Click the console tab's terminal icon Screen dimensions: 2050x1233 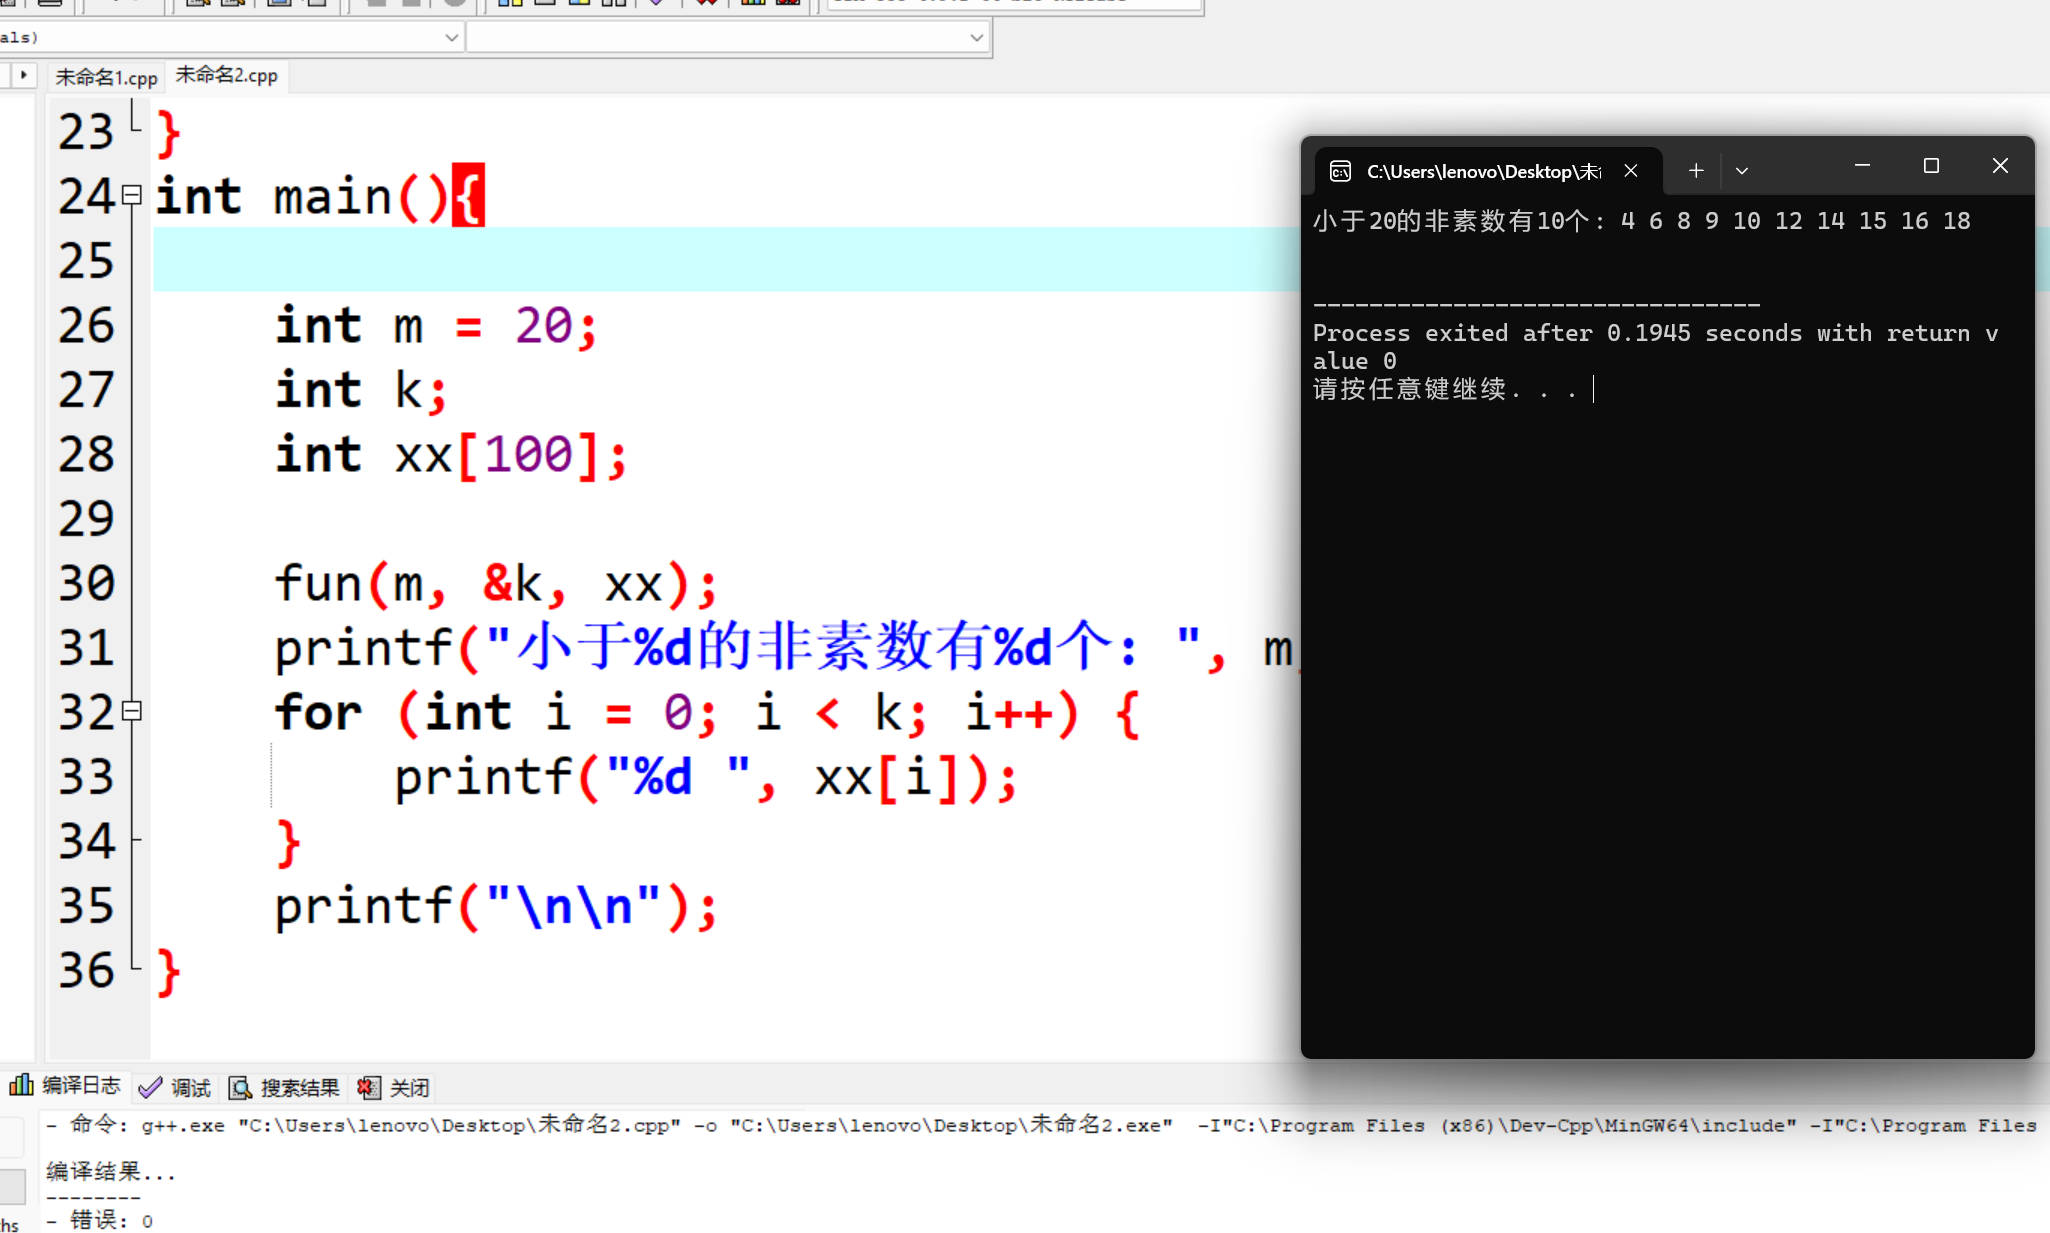(x=1340, y=172)
